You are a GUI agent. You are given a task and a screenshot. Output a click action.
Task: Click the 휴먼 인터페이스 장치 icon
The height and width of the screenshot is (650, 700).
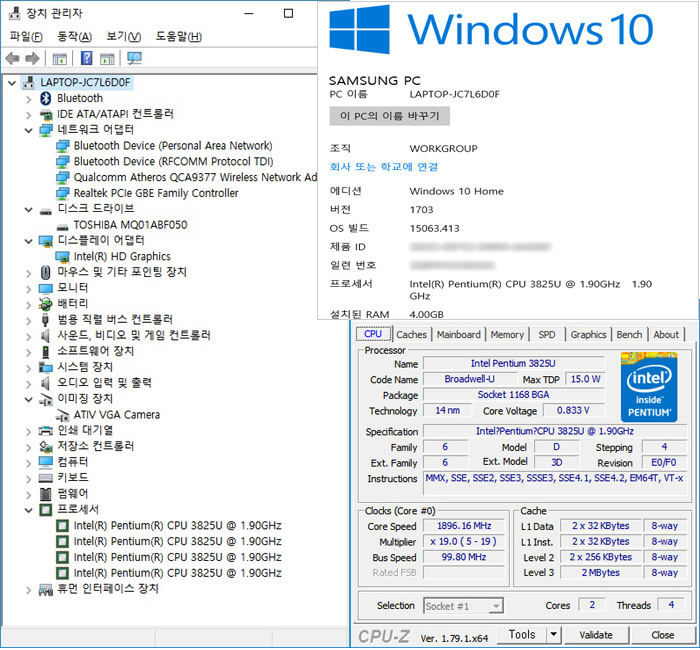tap(46, 590)
